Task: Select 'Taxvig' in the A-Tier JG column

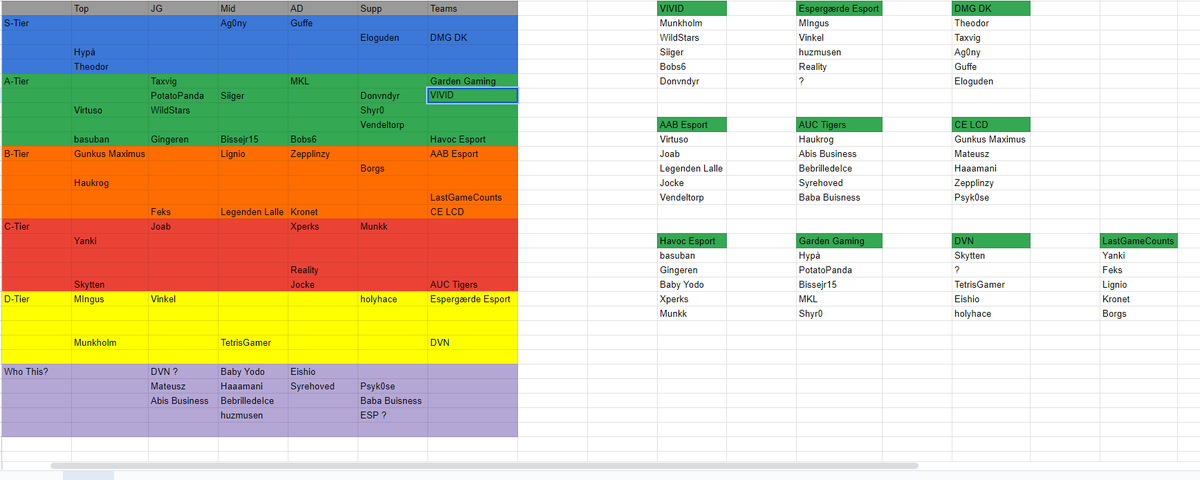Action: click(182, 81)
